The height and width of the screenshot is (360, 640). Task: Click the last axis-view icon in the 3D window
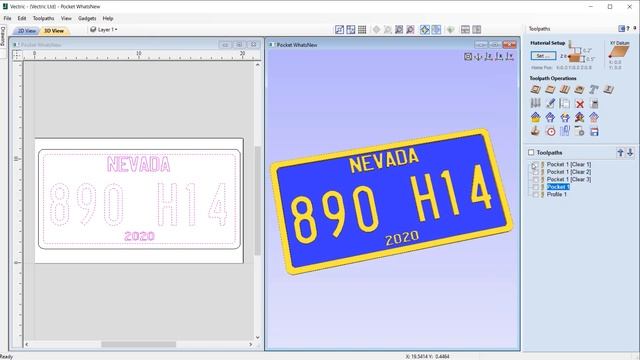pyautogui.click(x=510, y=56)
